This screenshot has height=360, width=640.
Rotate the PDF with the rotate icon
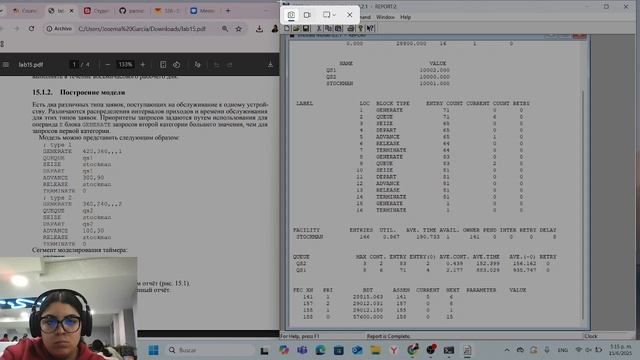177,64
